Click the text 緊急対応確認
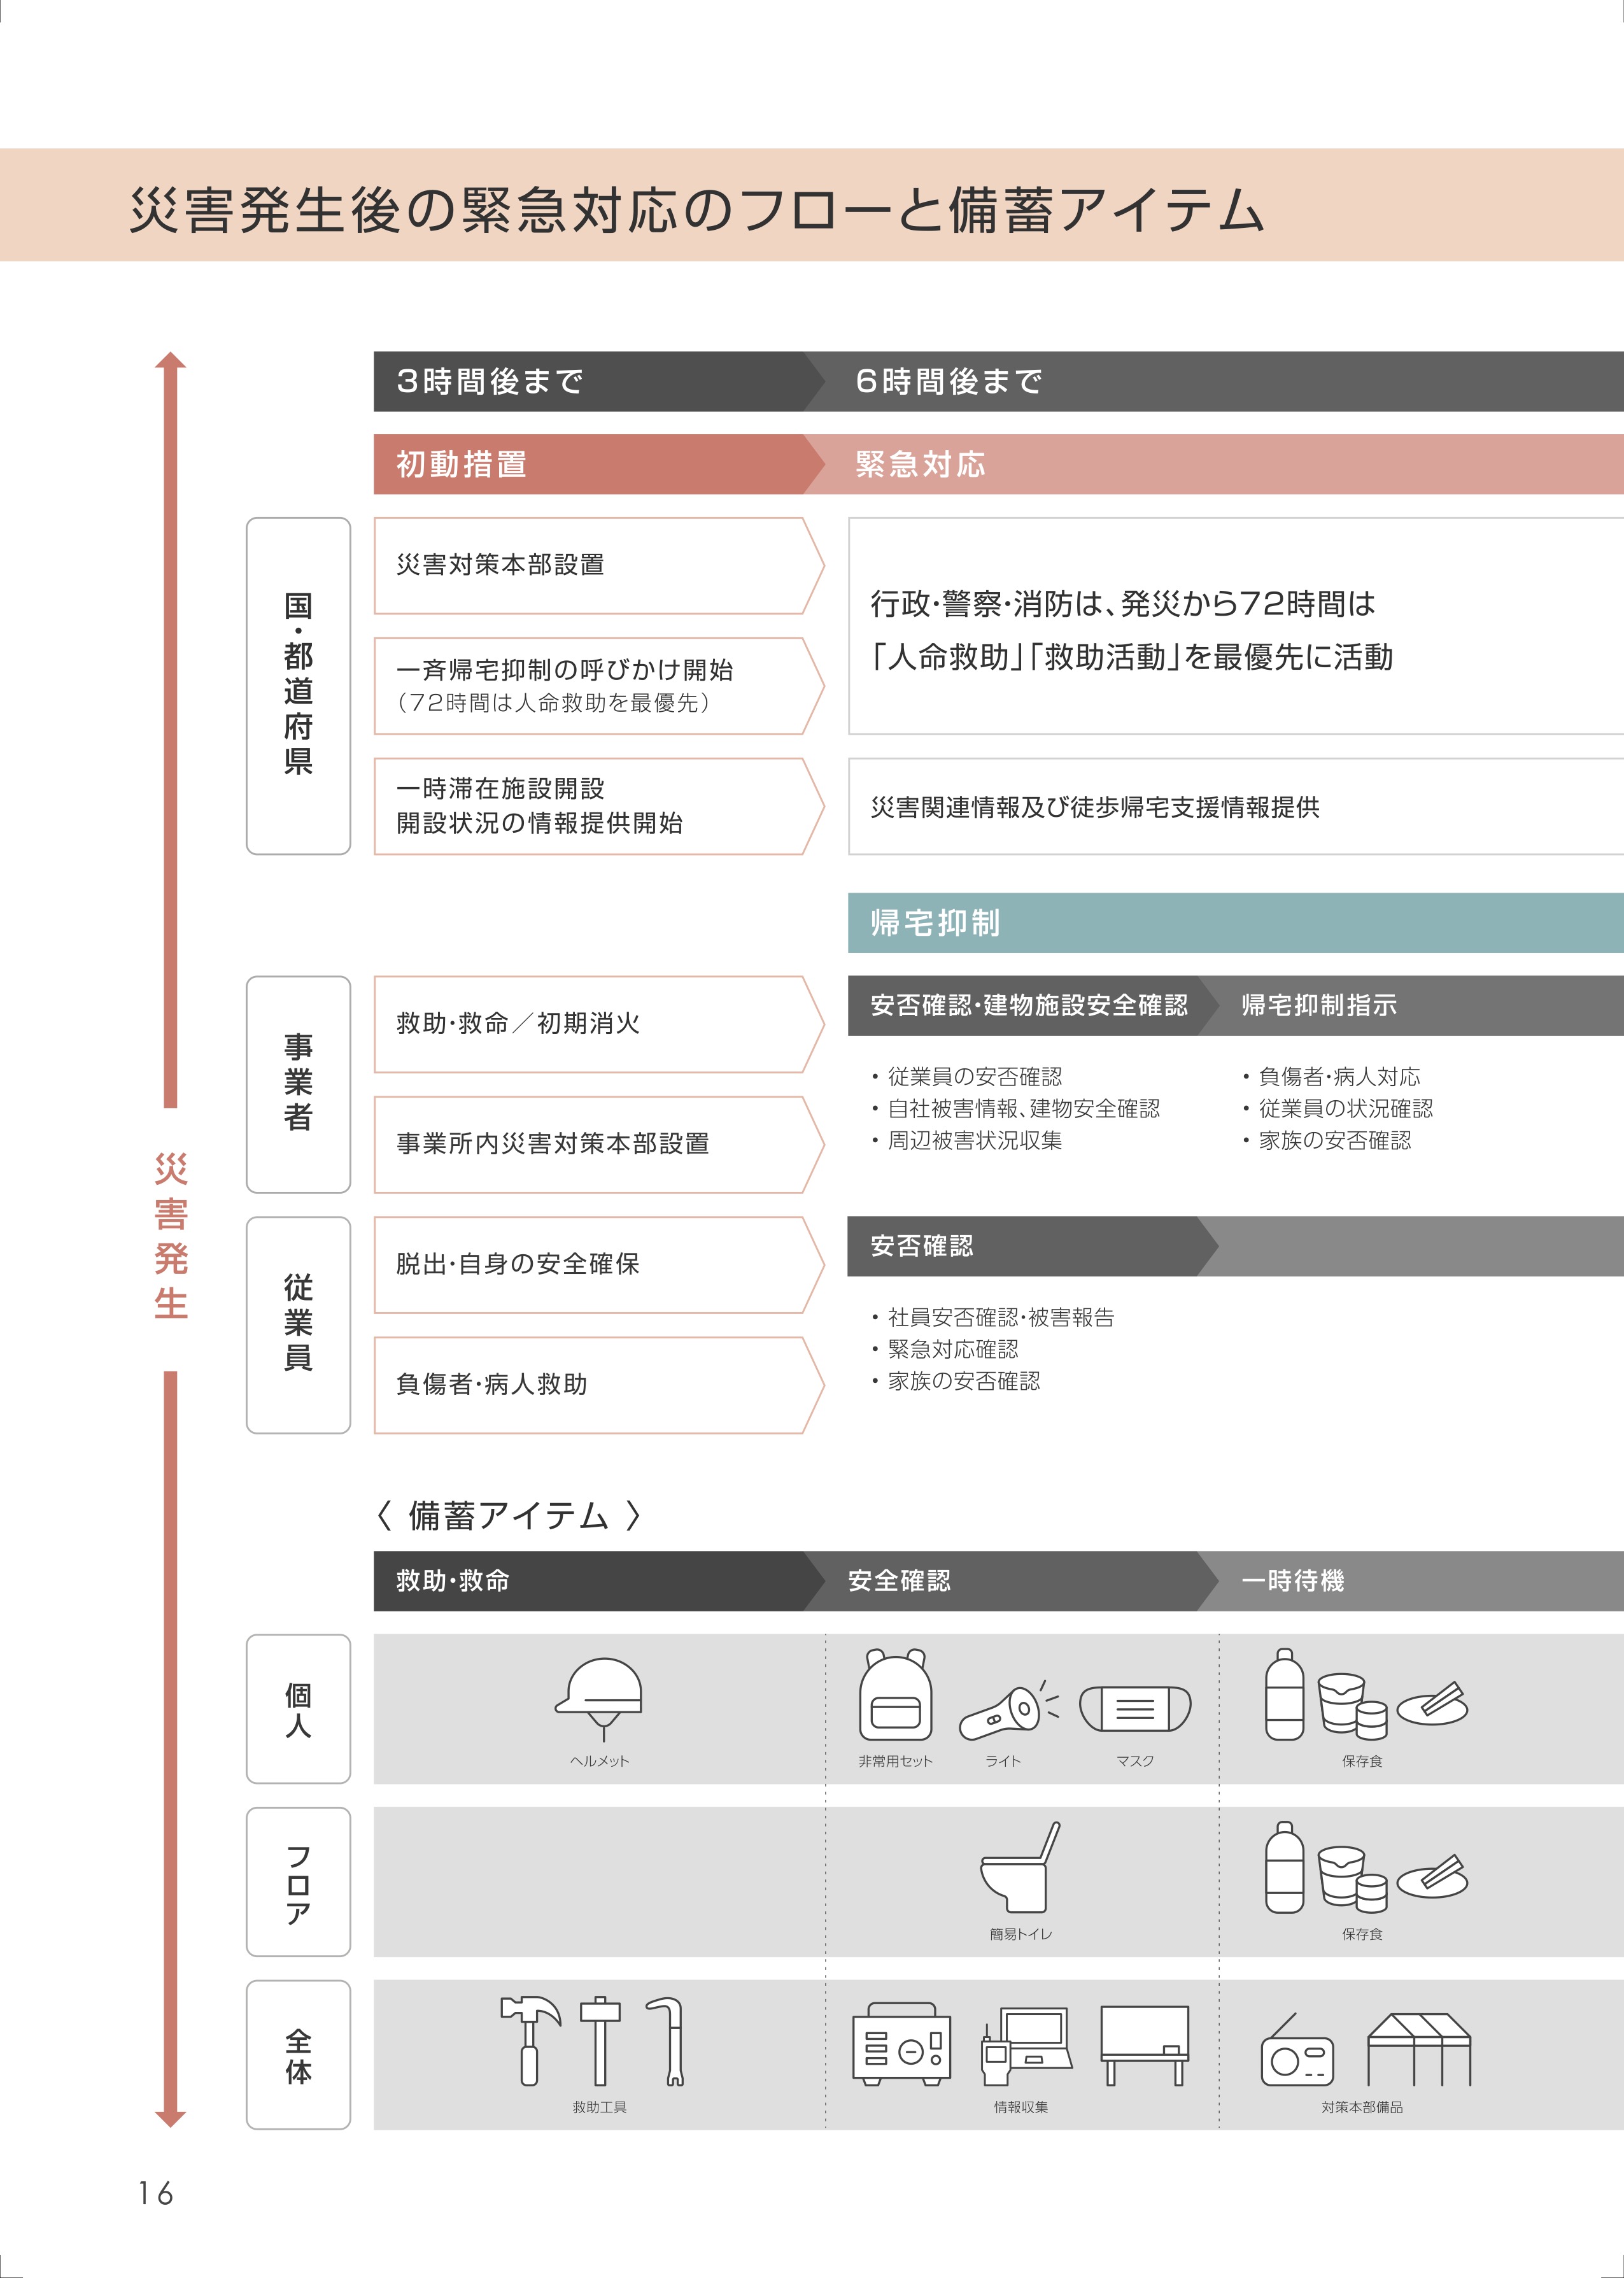The height and width of the screenshot is (2278, 1624). pos(953,1349)
